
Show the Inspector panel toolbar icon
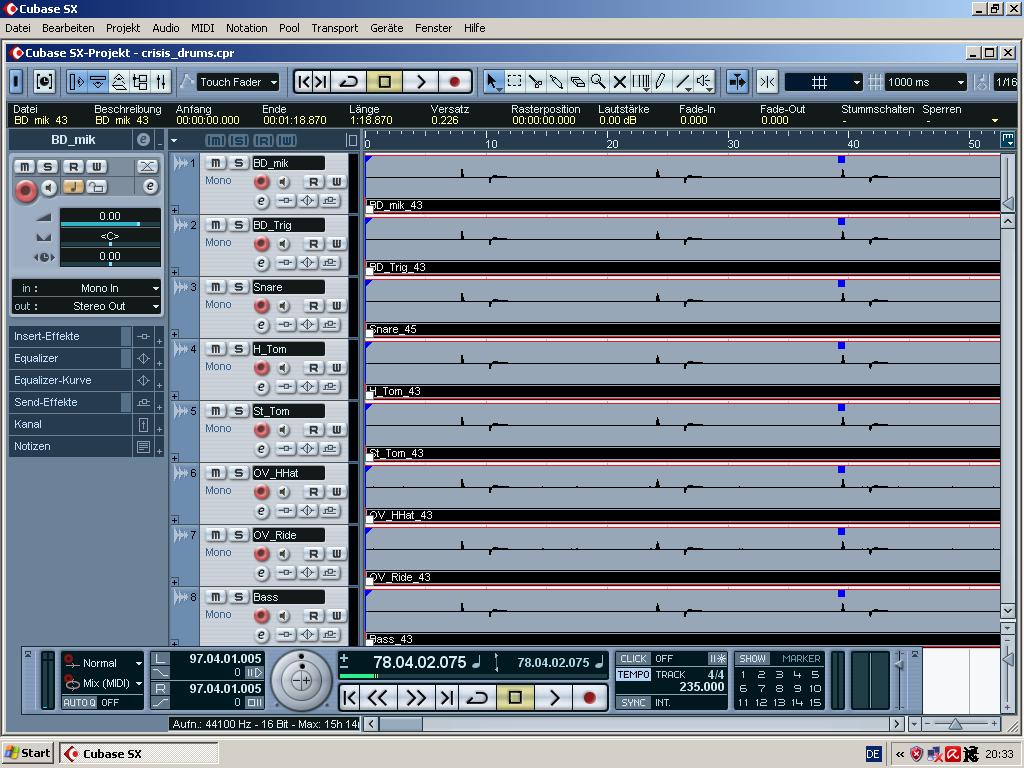click(76, 82)
